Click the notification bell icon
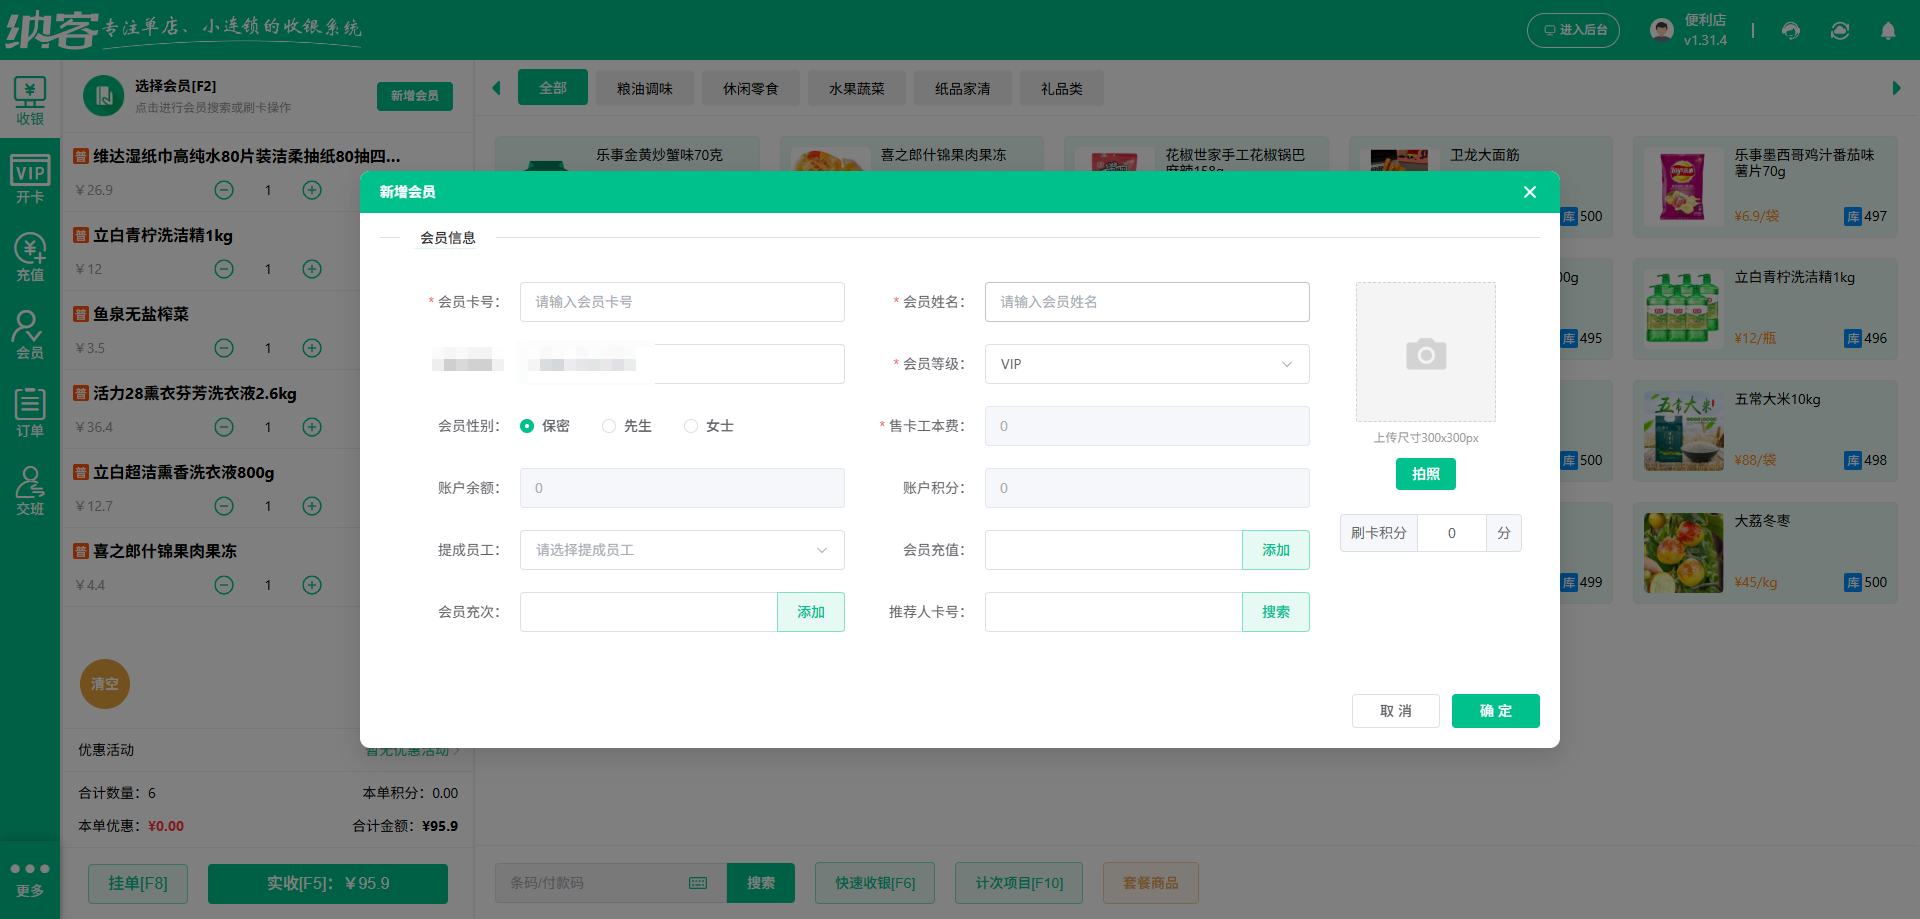Image resolution: width=1920 pixels, height=919 pixels. (x=1888, y=31)
